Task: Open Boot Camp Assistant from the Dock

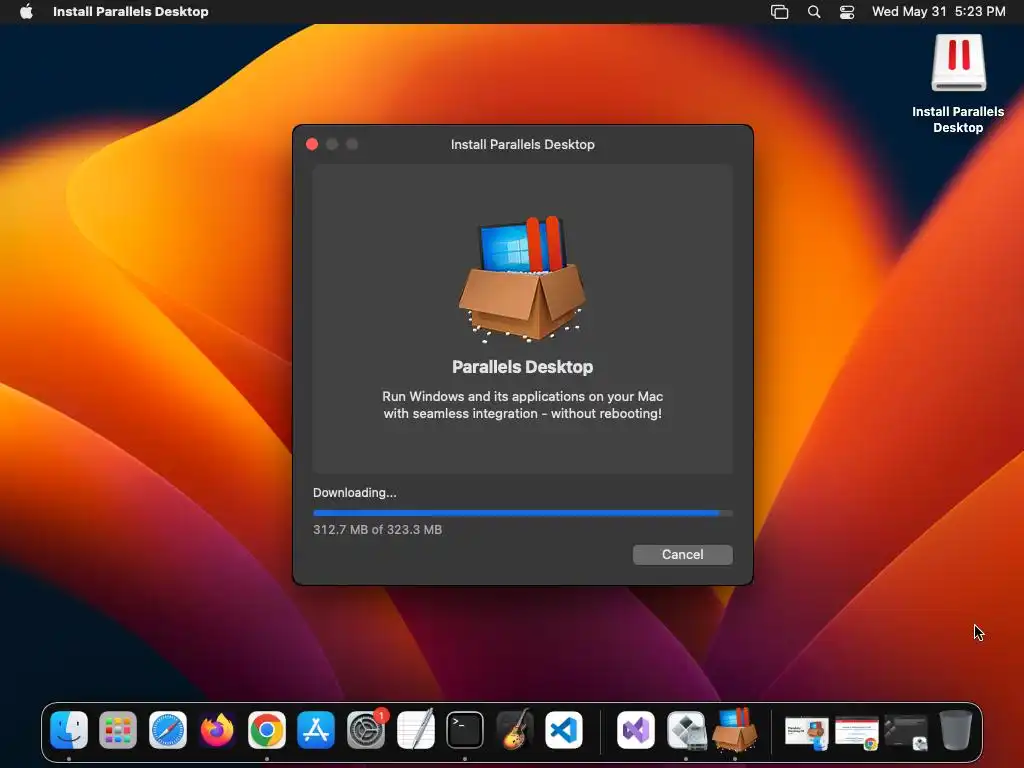Action: (x=686, y=730)
